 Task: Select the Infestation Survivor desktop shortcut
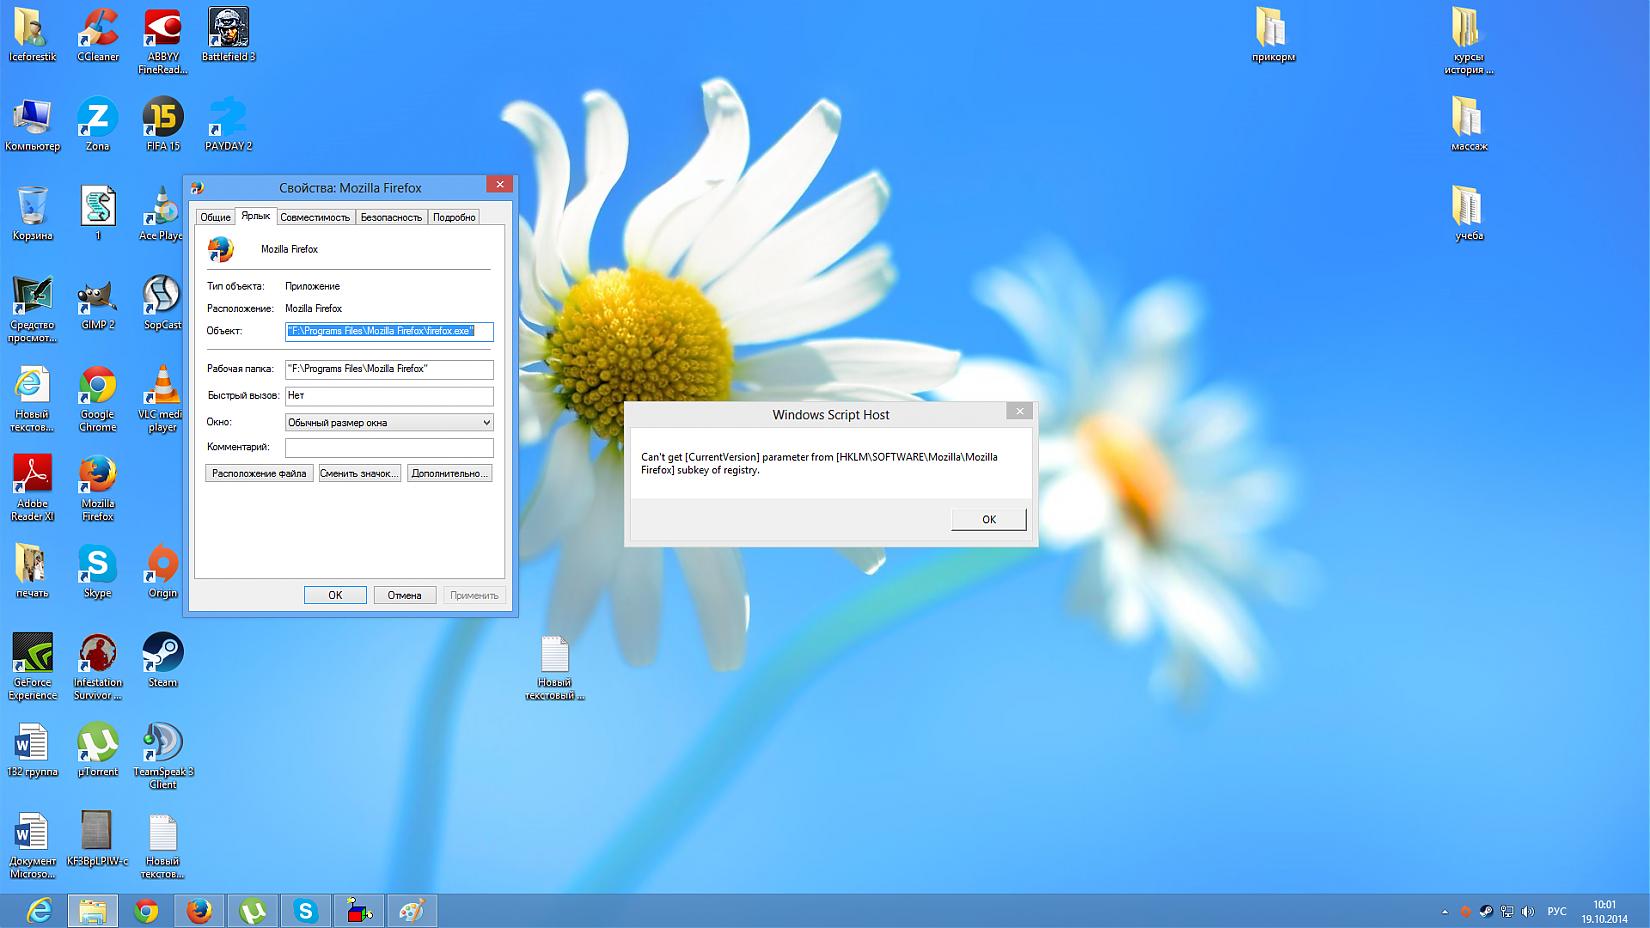98,667
